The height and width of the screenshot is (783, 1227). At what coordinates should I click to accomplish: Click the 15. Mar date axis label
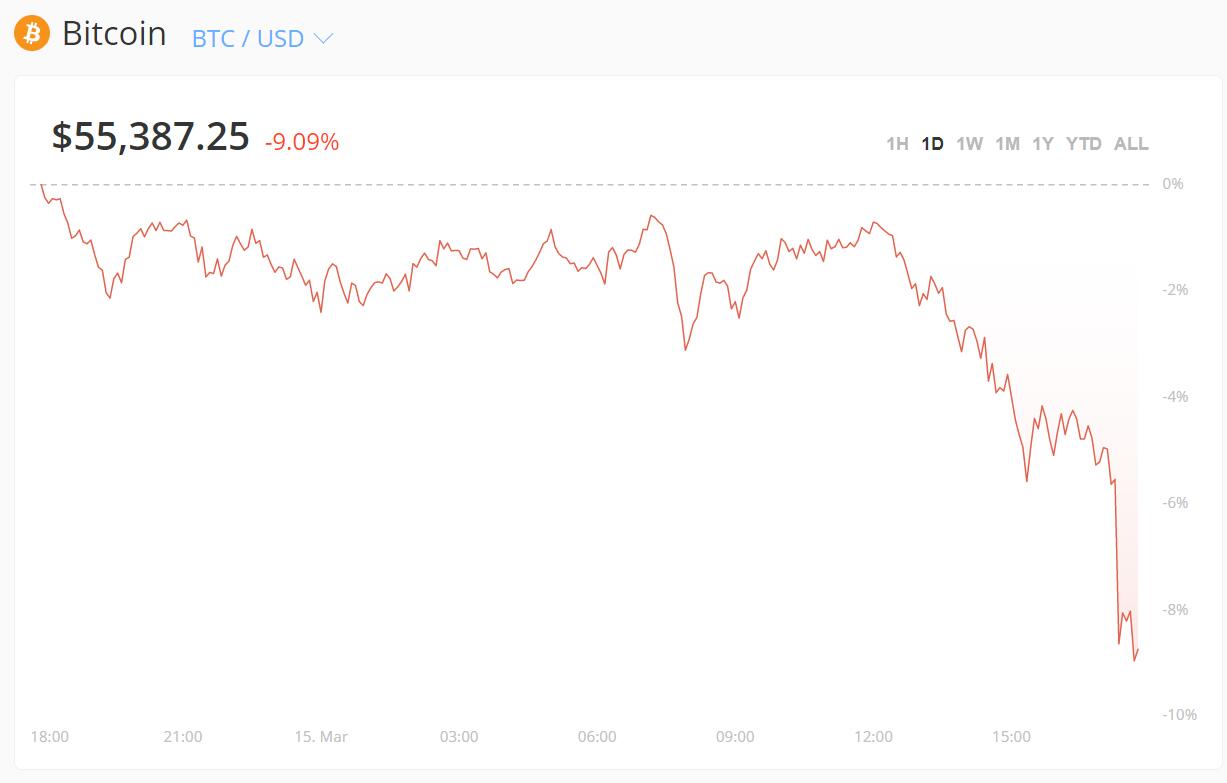pyautogui.click(x=321, y=737)
